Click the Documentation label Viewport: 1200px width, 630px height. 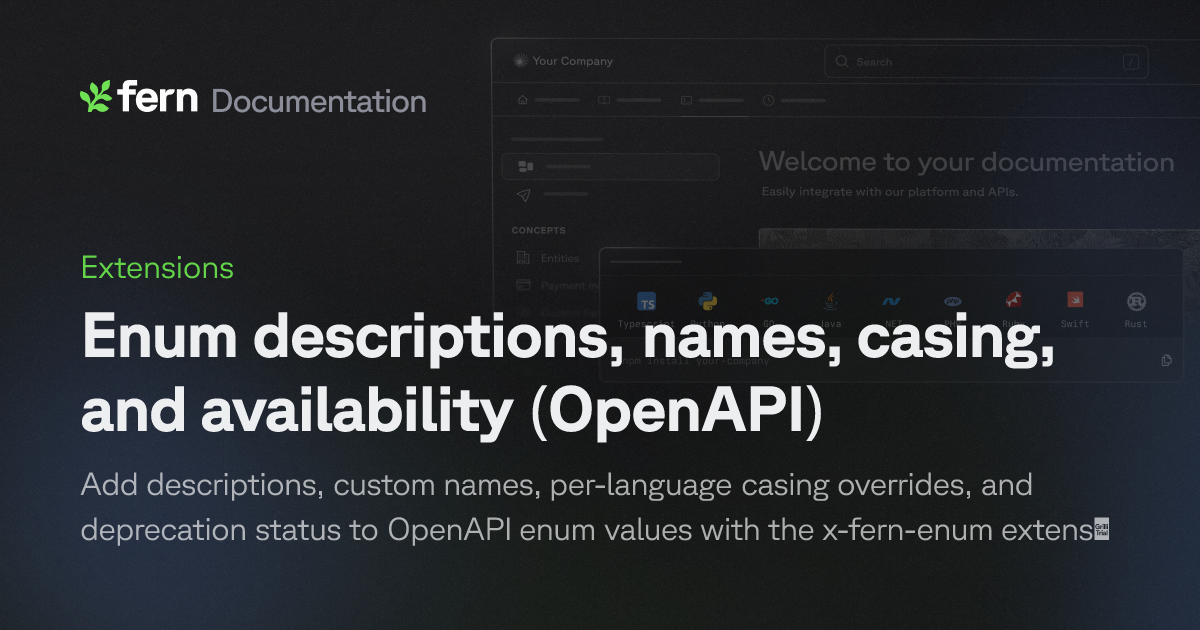[x=319, y=101]
